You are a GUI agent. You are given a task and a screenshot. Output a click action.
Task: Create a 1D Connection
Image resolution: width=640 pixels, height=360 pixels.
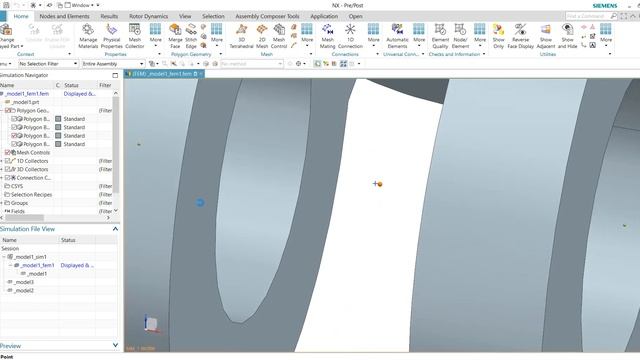point(350,36)
